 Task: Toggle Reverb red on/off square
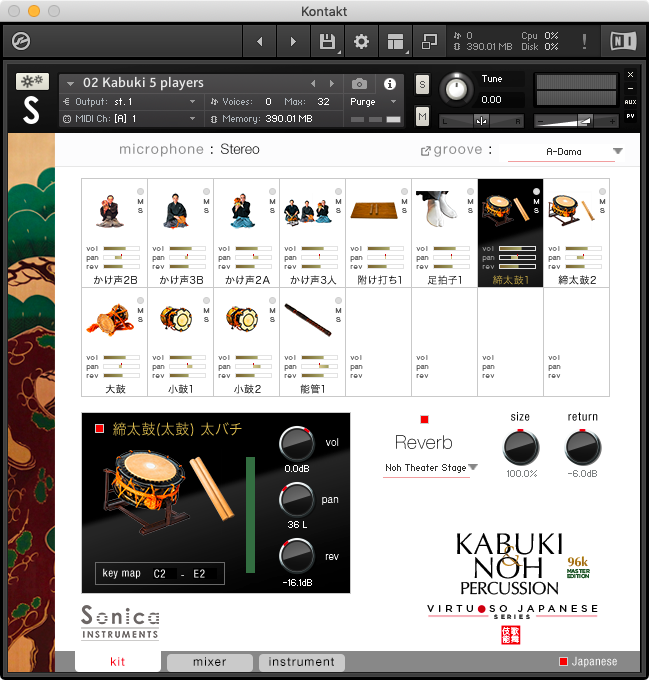424,419
